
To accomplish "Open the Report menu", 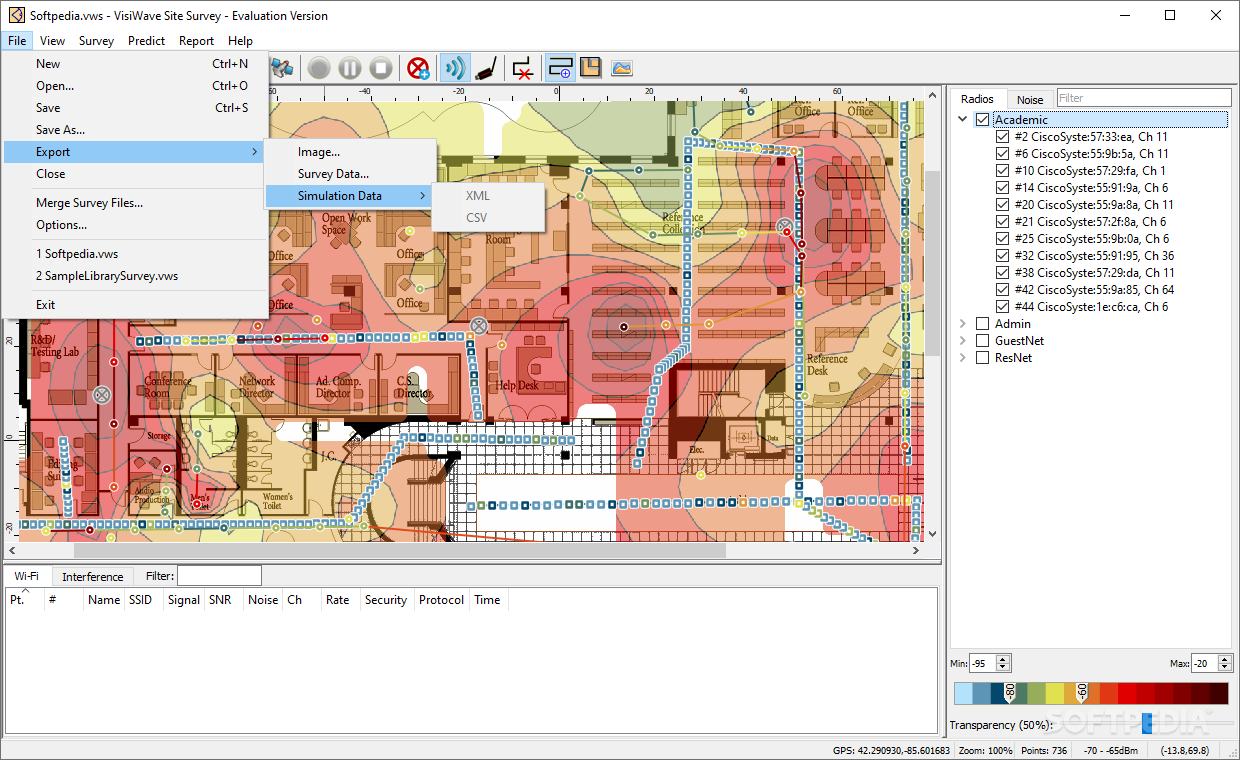I will tap(196, 41).
